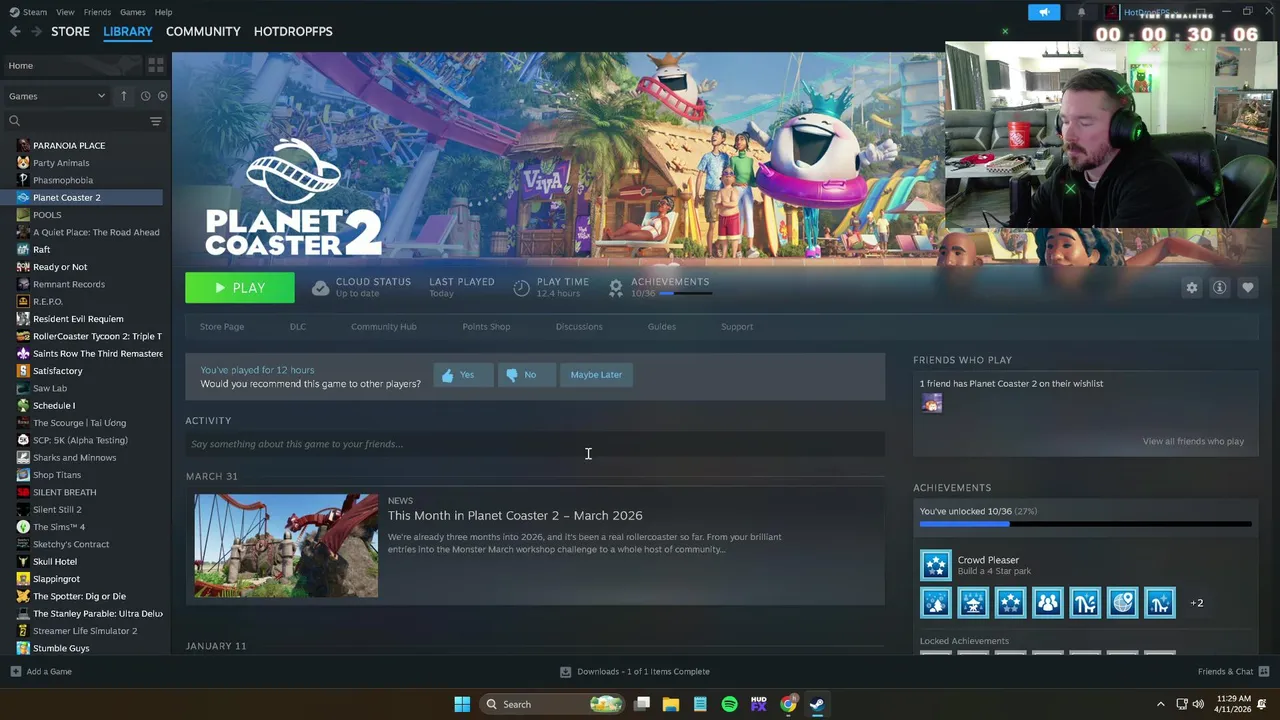Click the thumbs-down No recommendation button

coord(526,375)
